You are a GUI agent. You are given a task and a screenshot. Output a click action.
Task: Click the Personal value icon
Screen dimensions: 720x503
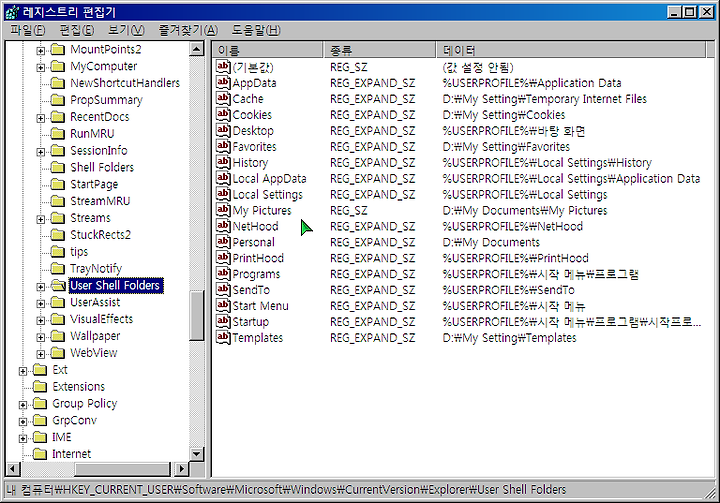point(223,242)
